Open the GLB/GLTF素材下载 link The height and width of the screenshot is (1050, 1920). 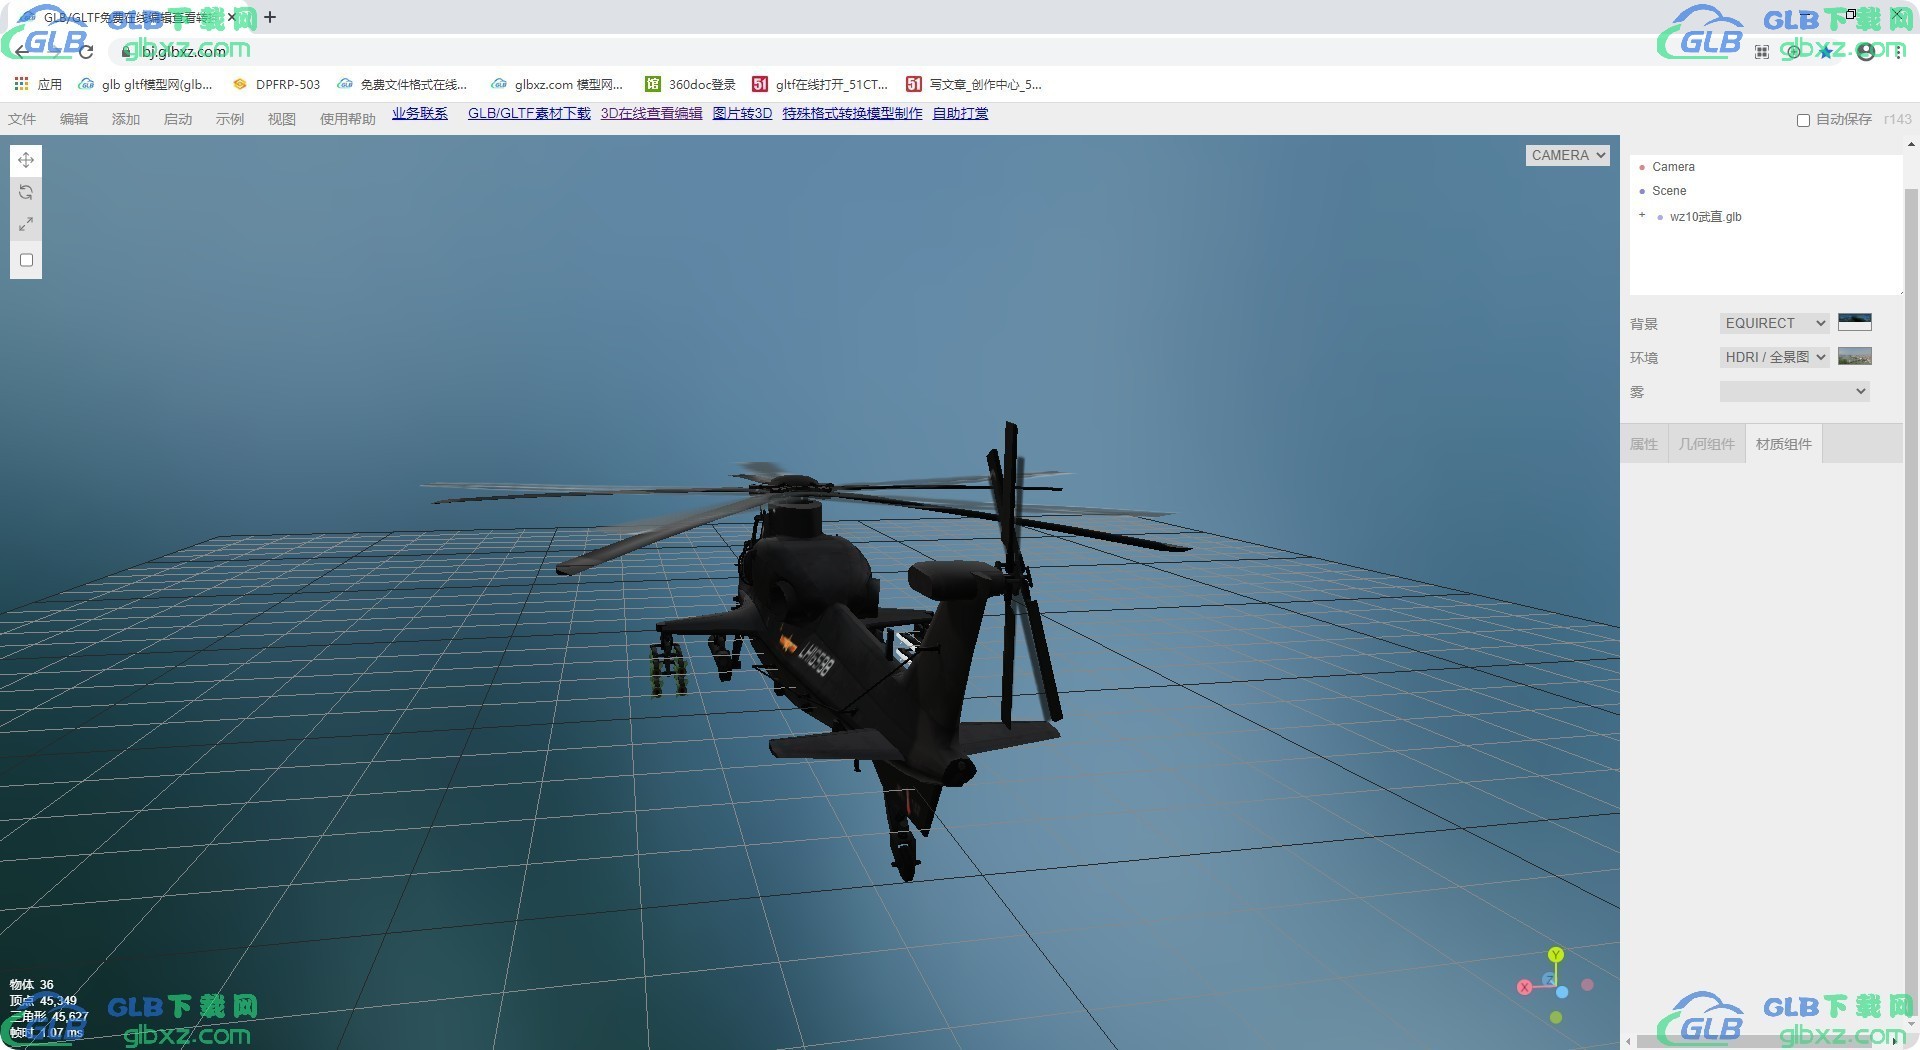tap(529, 113)
